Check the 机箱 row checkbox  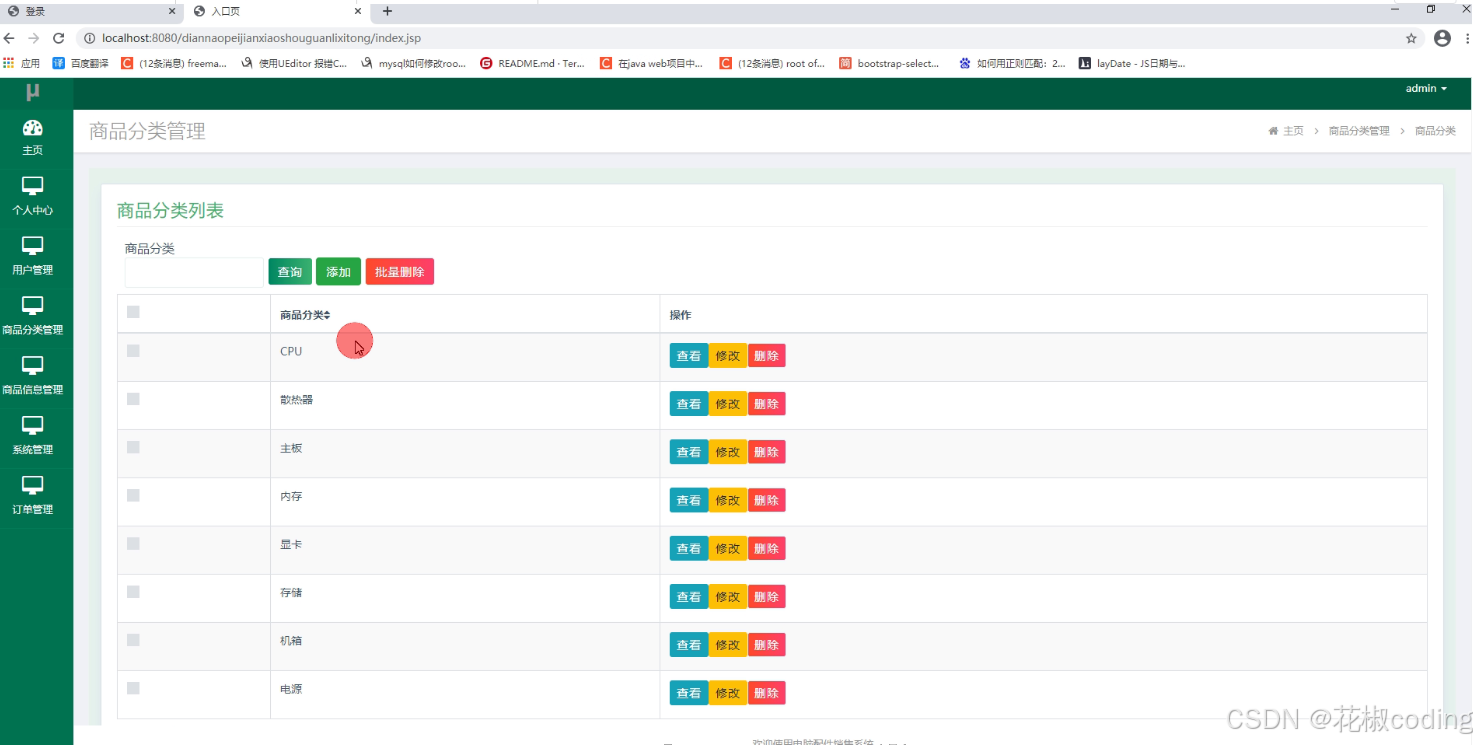(x=133, y=640)
